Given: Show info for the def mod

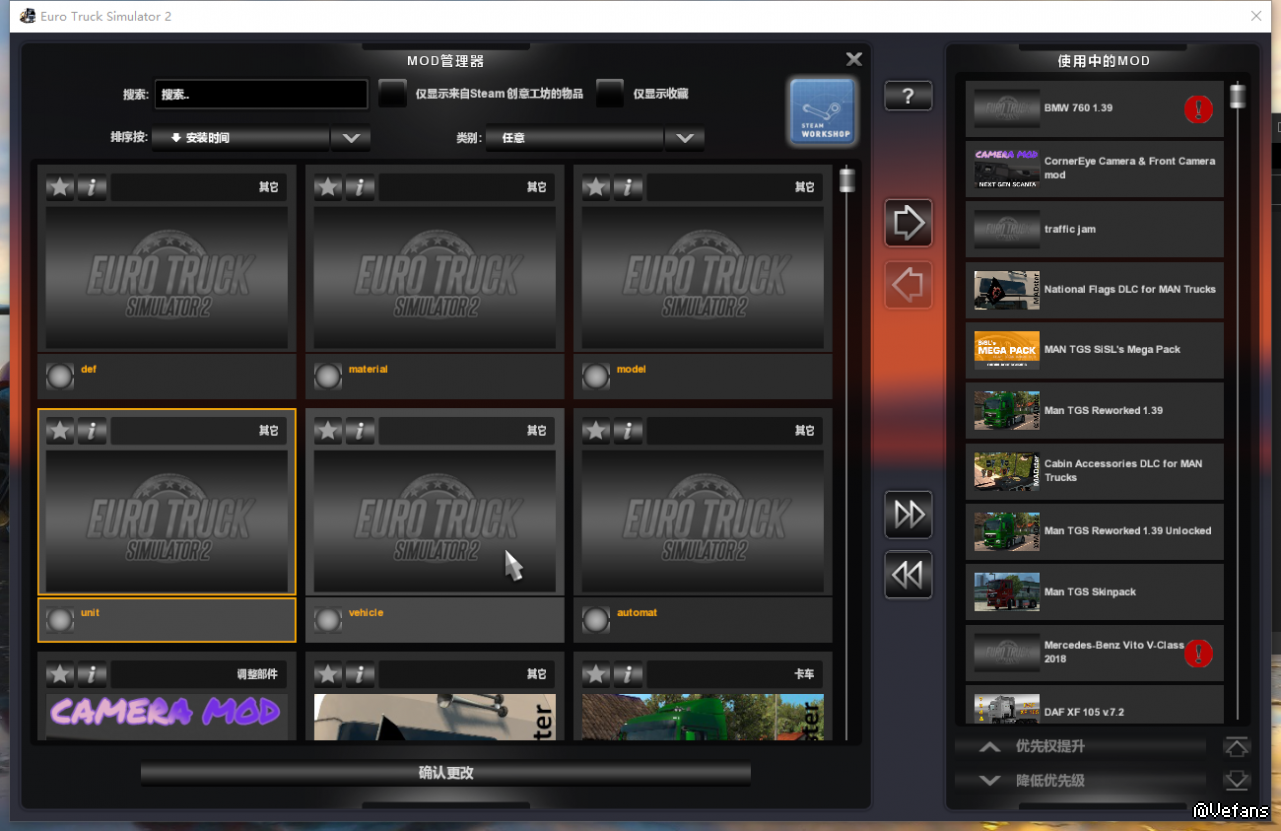Looking at the screenshot, I should point(92,187).
